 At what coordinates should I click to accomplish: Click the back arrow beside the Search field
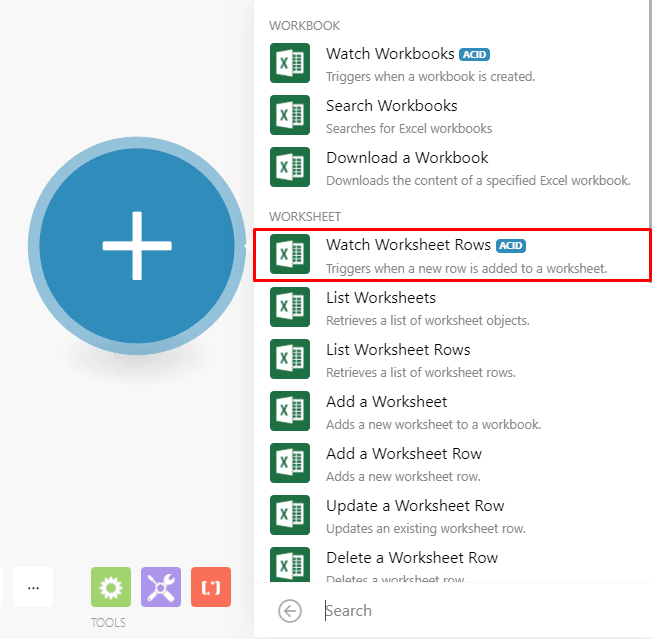(290, 611)
